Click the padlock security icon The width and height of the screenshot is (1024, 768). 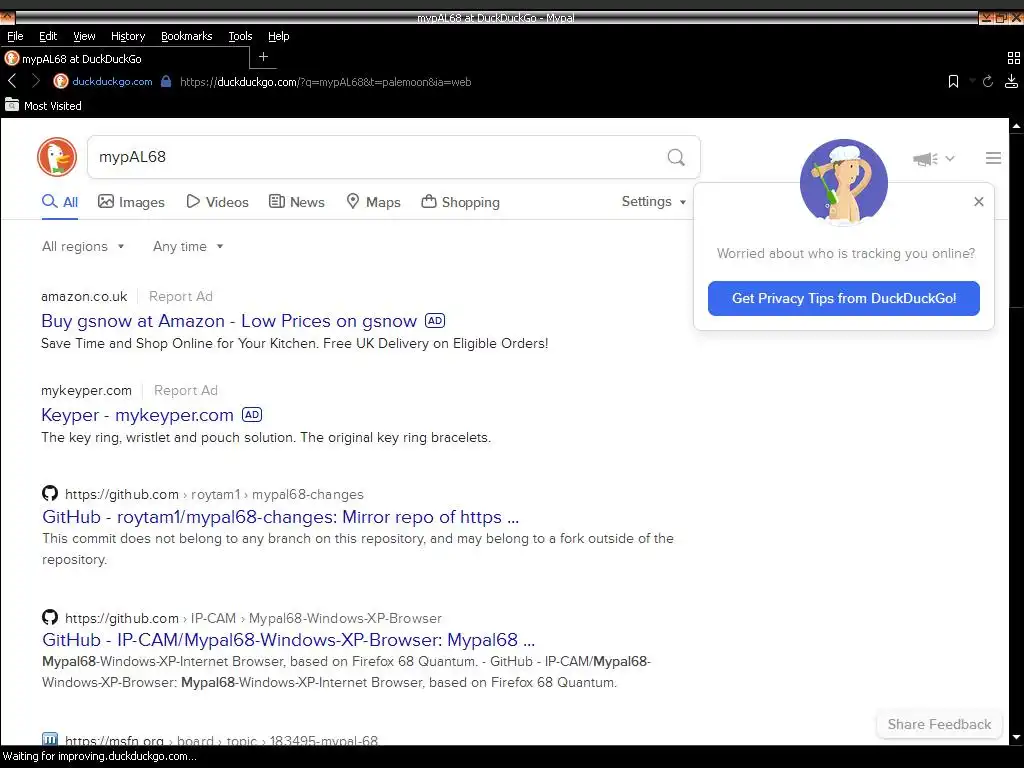coord(166,82)
